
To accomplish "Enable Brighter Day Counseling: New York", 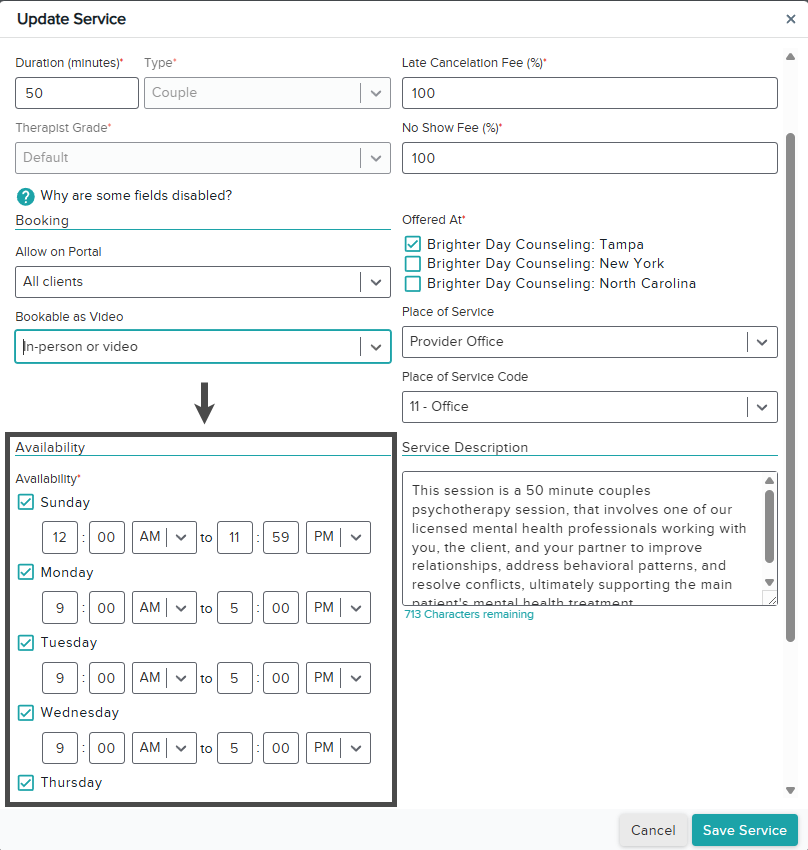I will coord(413,263).
